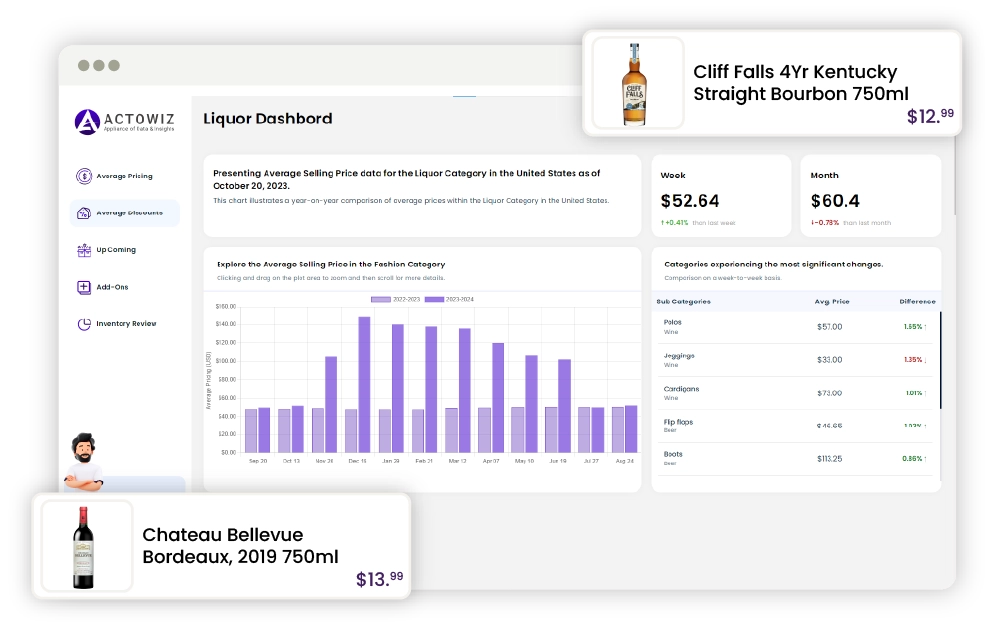This screenshot has width=1000, height=642.
Task: Click the 1.35% difference for Jeggings
Action: 915,360
